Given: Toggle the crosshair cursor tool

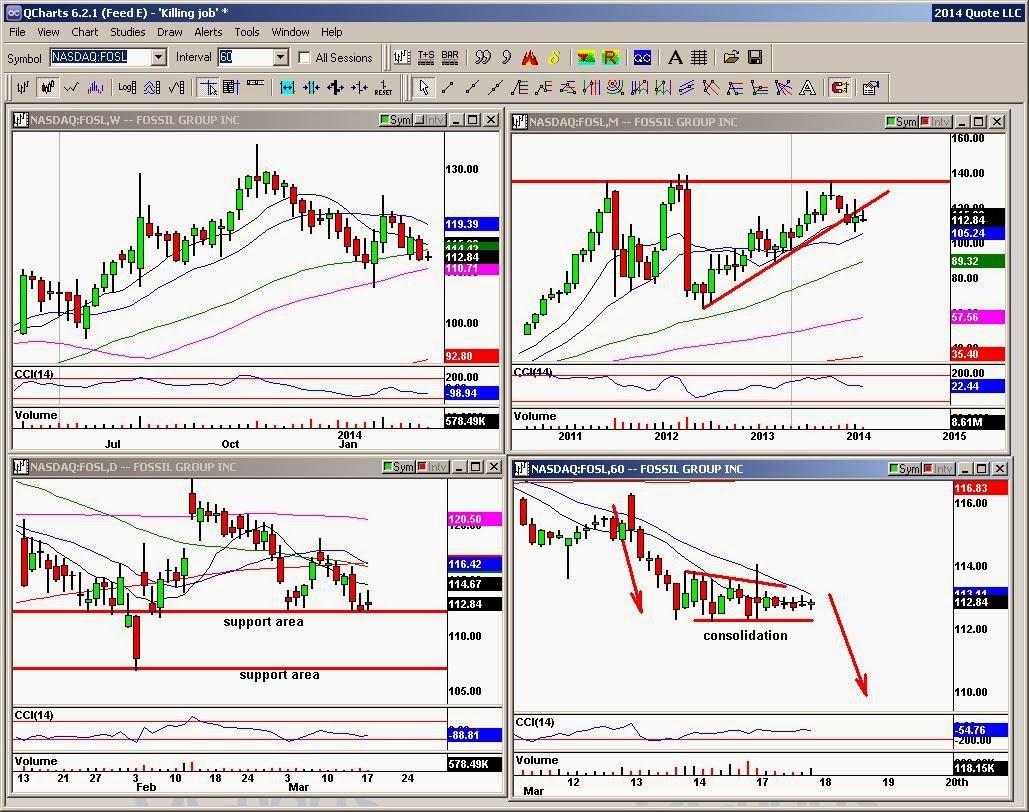Looking at the screenshot, I should coord(209,87).
